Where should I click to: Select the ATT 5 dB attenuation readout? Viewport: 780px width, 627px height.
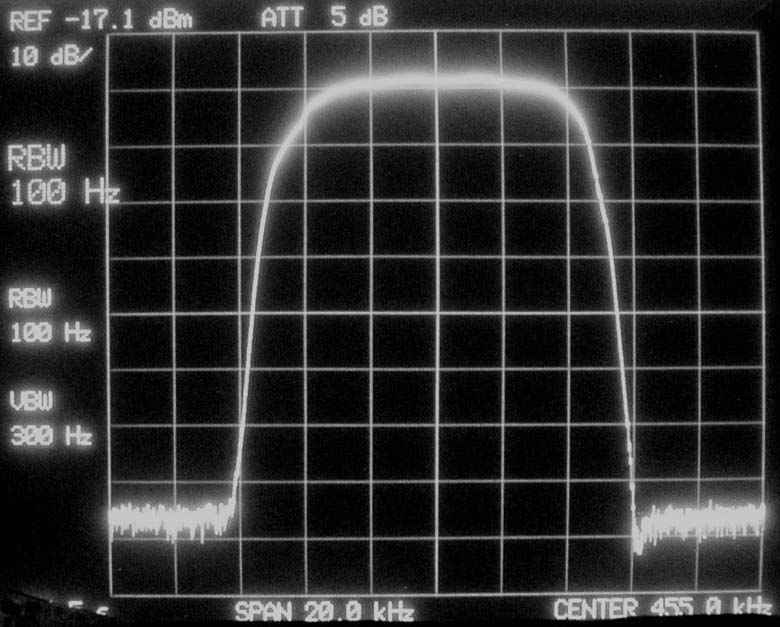tap(325, 17)
